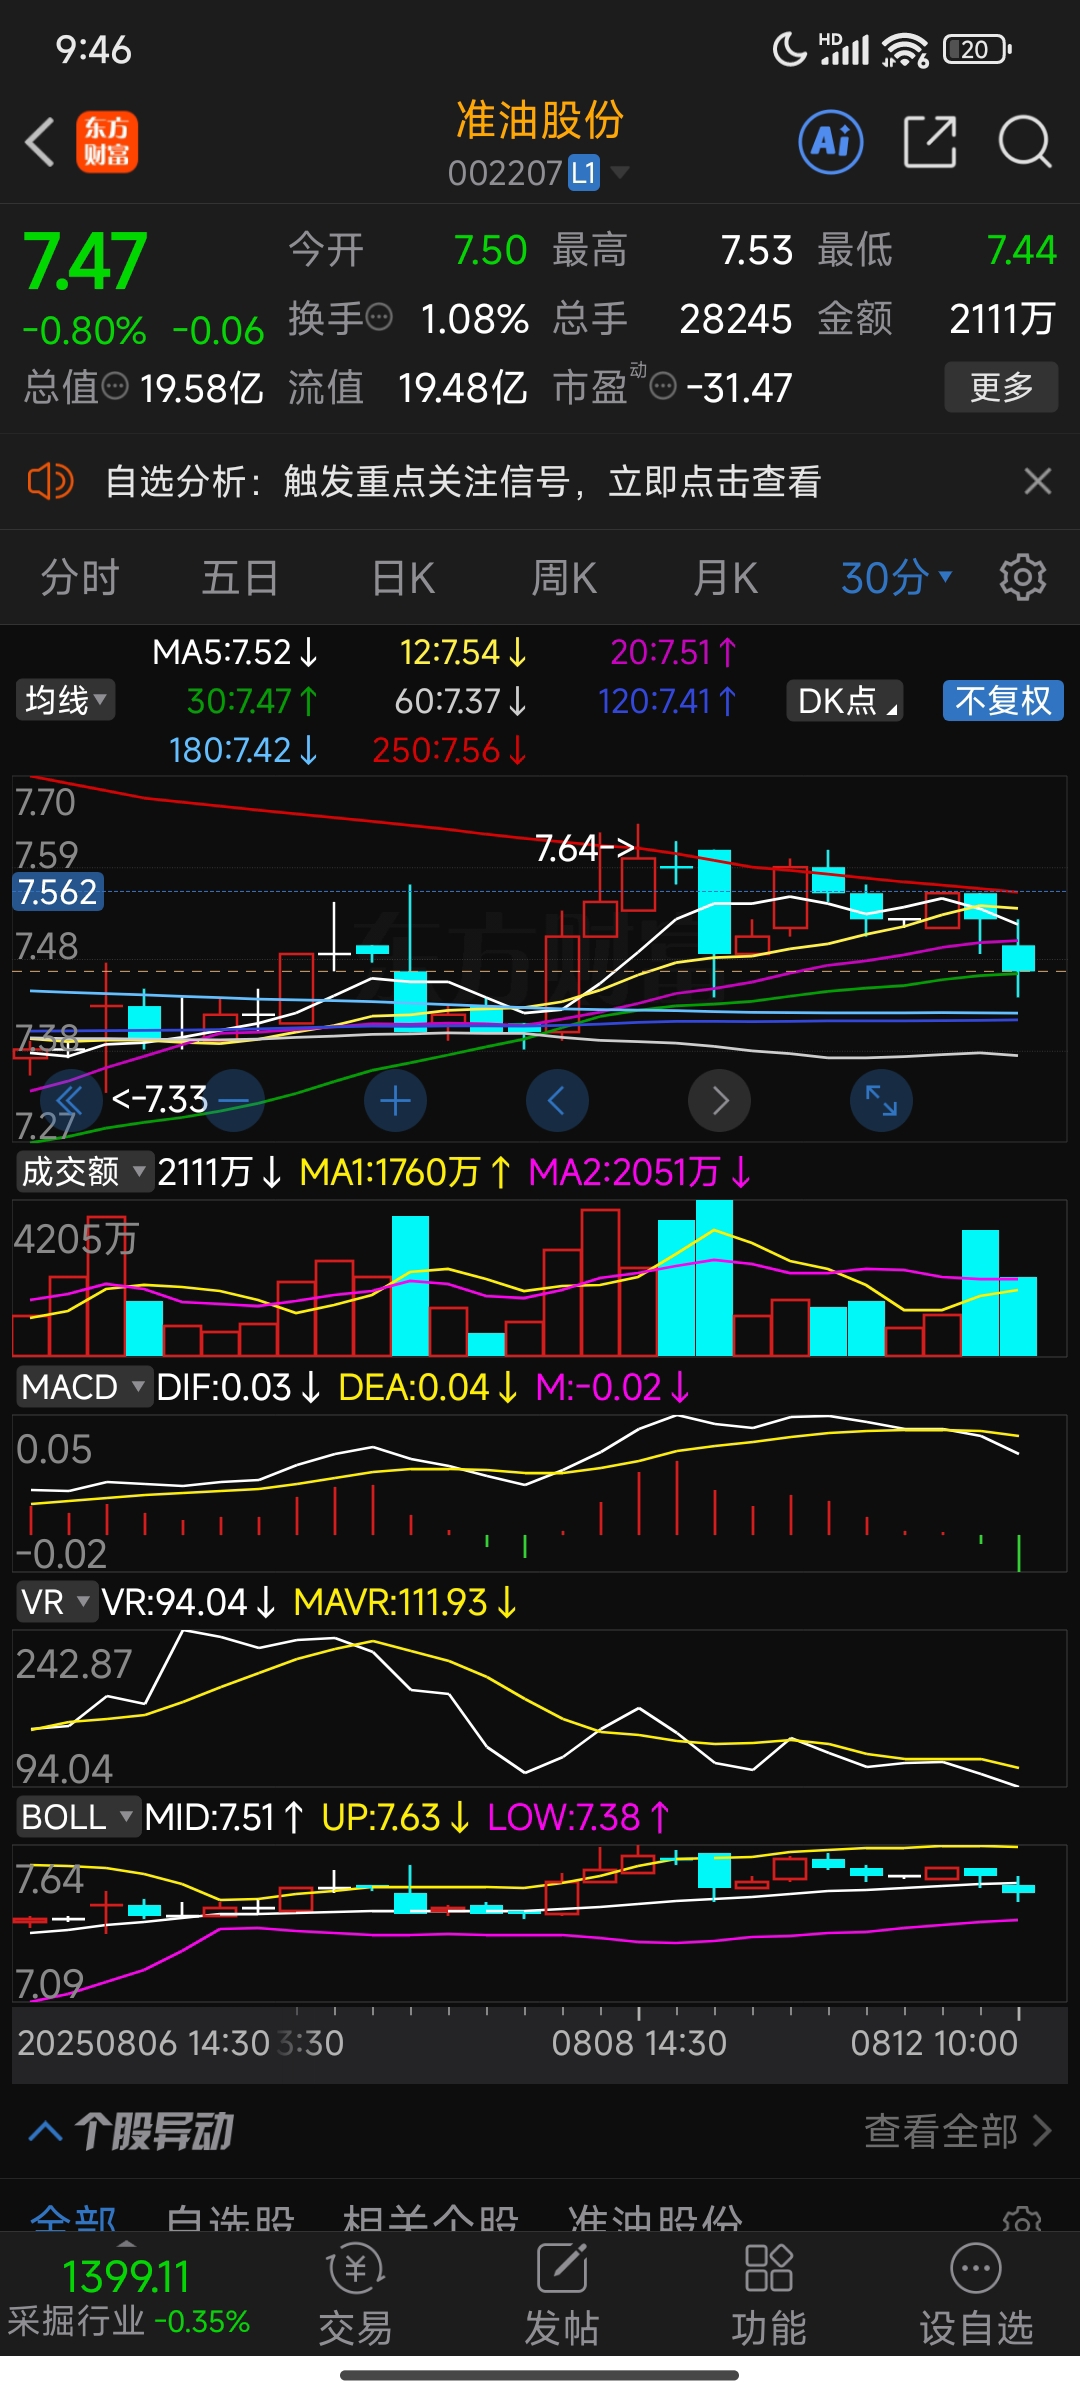Tap 自选分析 signal message text
1080x2400 pixels.
[x=463, y=482]
